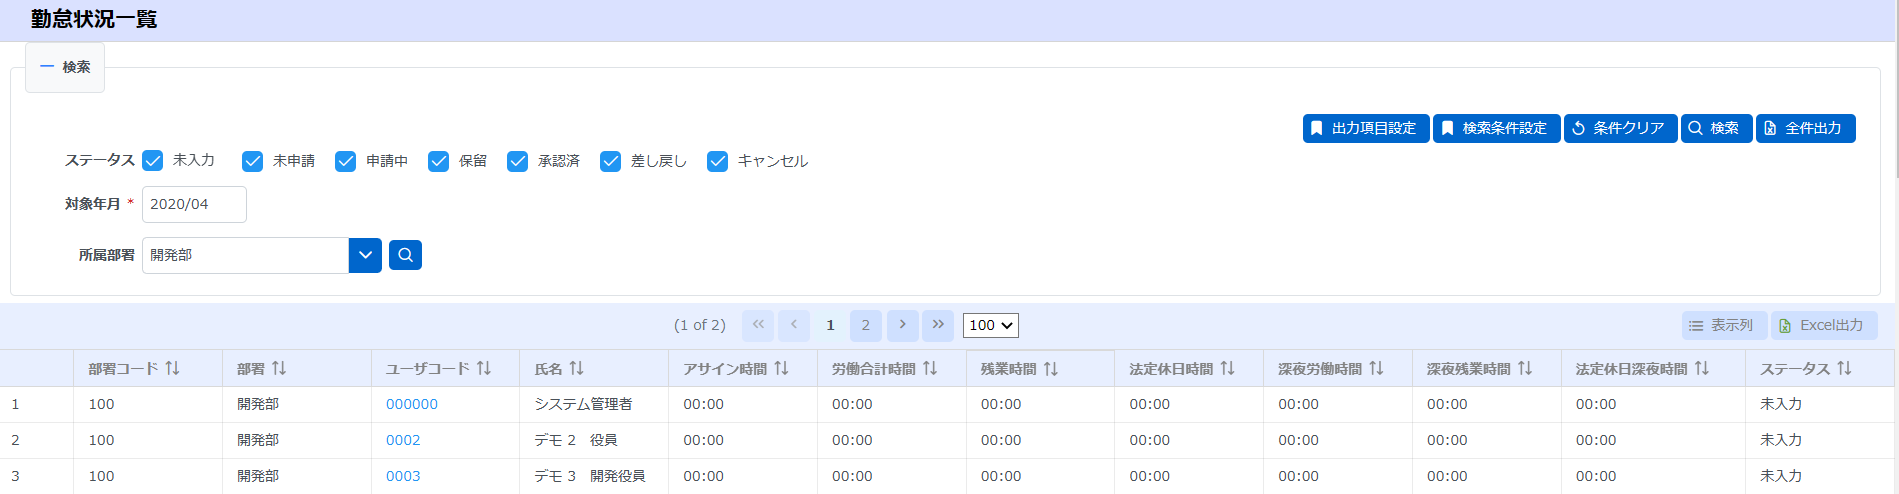The width and height of the screenshot is (1899, 494).
Task: Uncheck 差し戻し status checkbox
Action: [610, 161]
